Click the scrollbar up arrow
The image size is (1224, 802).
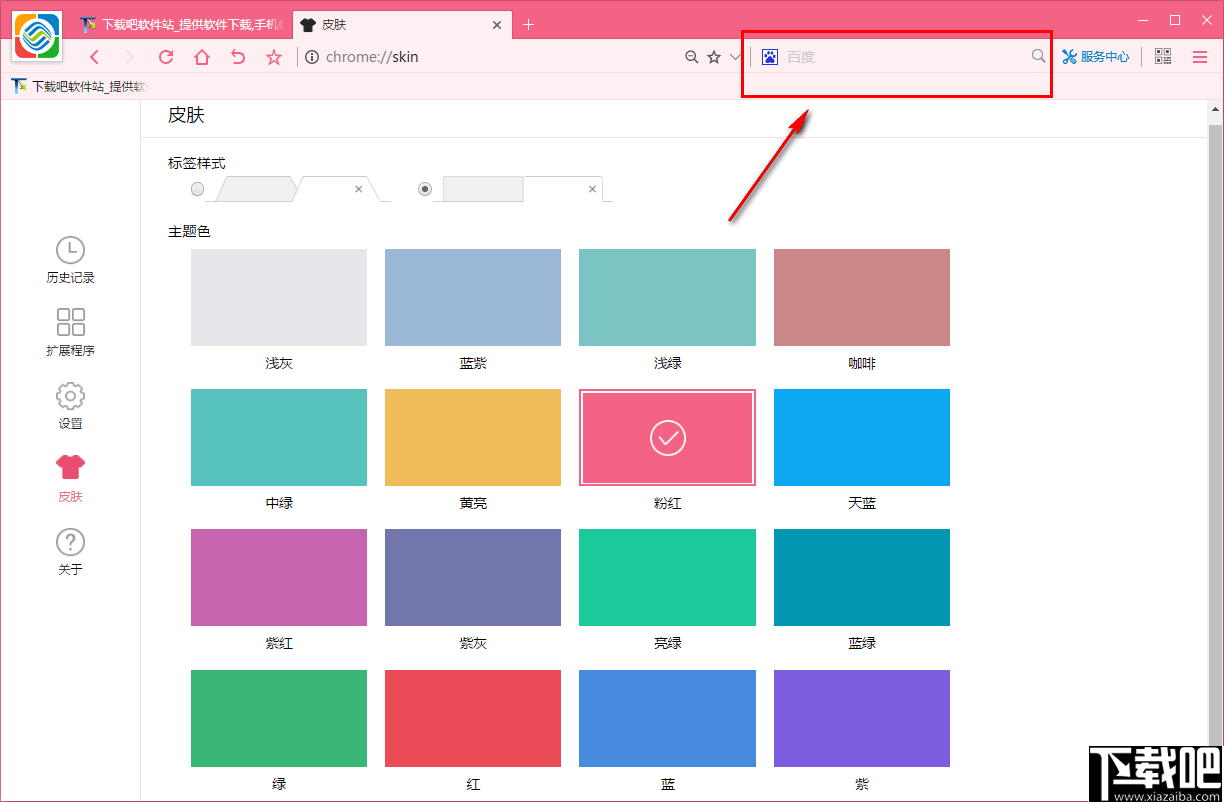(x=1215, y=108)
